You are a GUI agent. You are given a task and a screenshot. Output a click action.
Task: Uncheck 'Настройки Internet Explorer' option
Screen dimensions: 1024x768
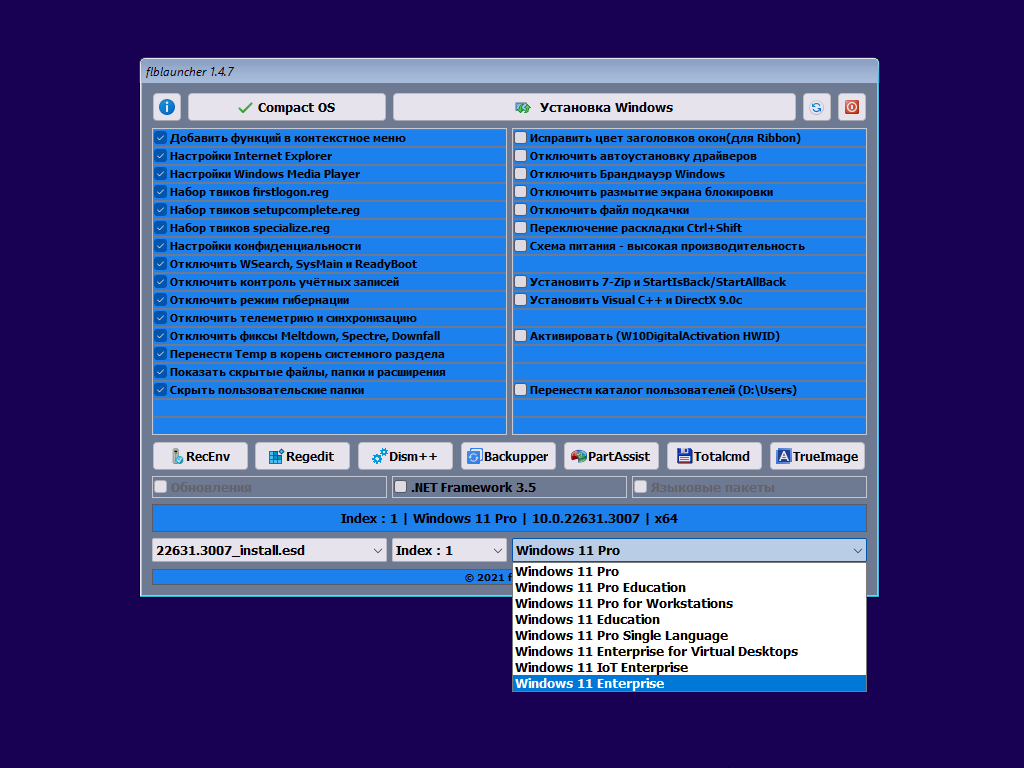pyautogui.click(x=160, y=156)
